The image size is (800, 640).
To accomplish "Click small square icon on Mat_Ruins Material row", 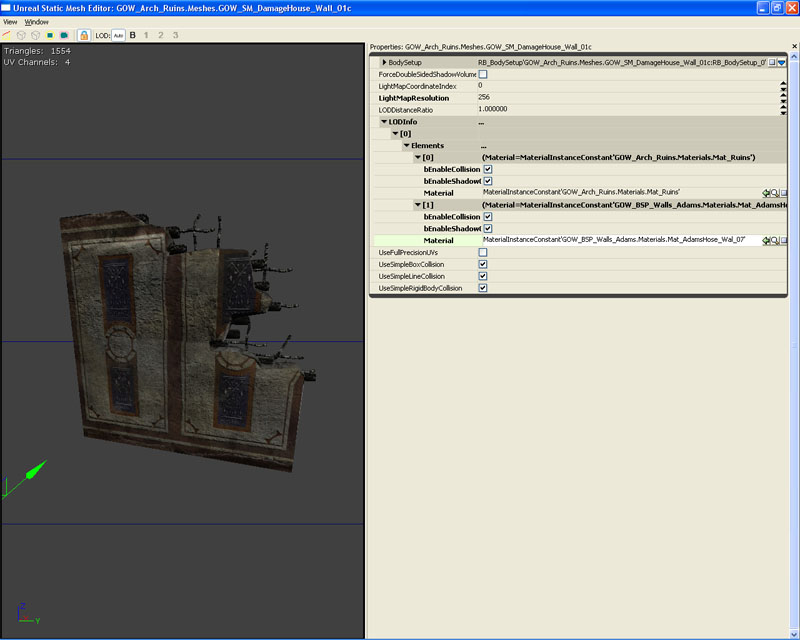I will pyautogui.click(x=784, y=193).
